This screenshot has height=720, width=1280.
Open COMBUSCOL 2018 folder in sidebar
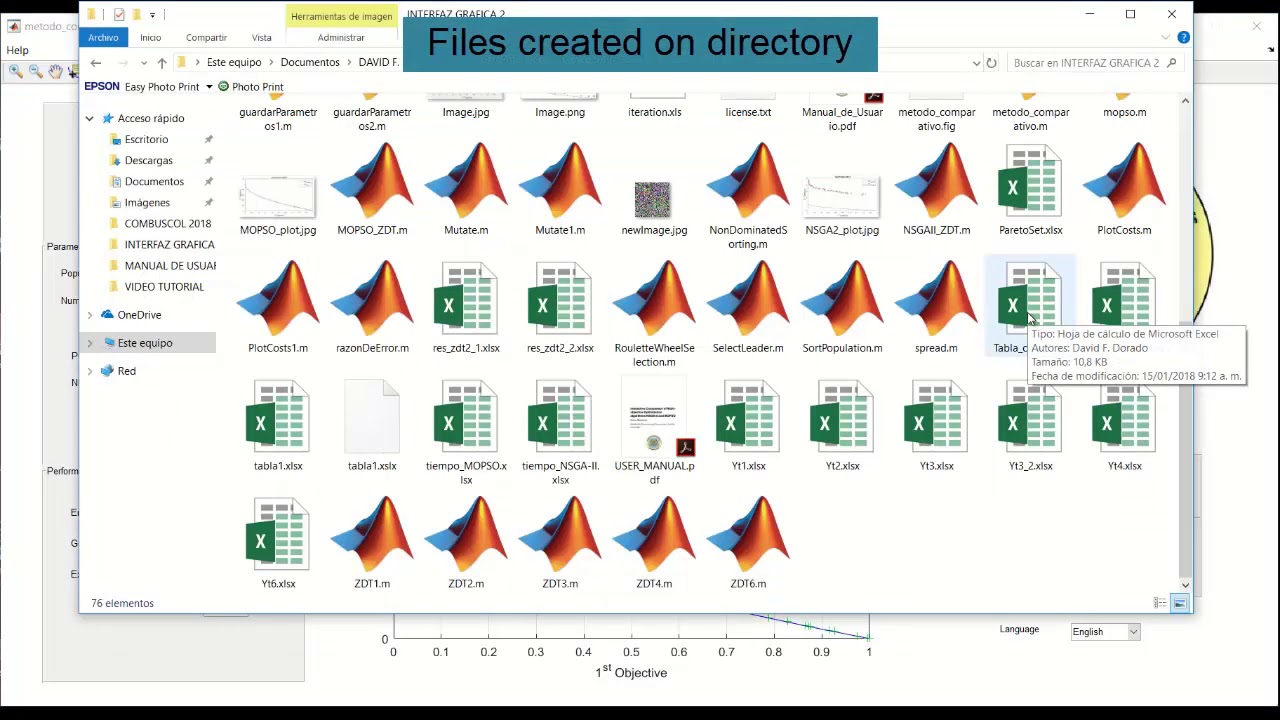tap(167, 223)
